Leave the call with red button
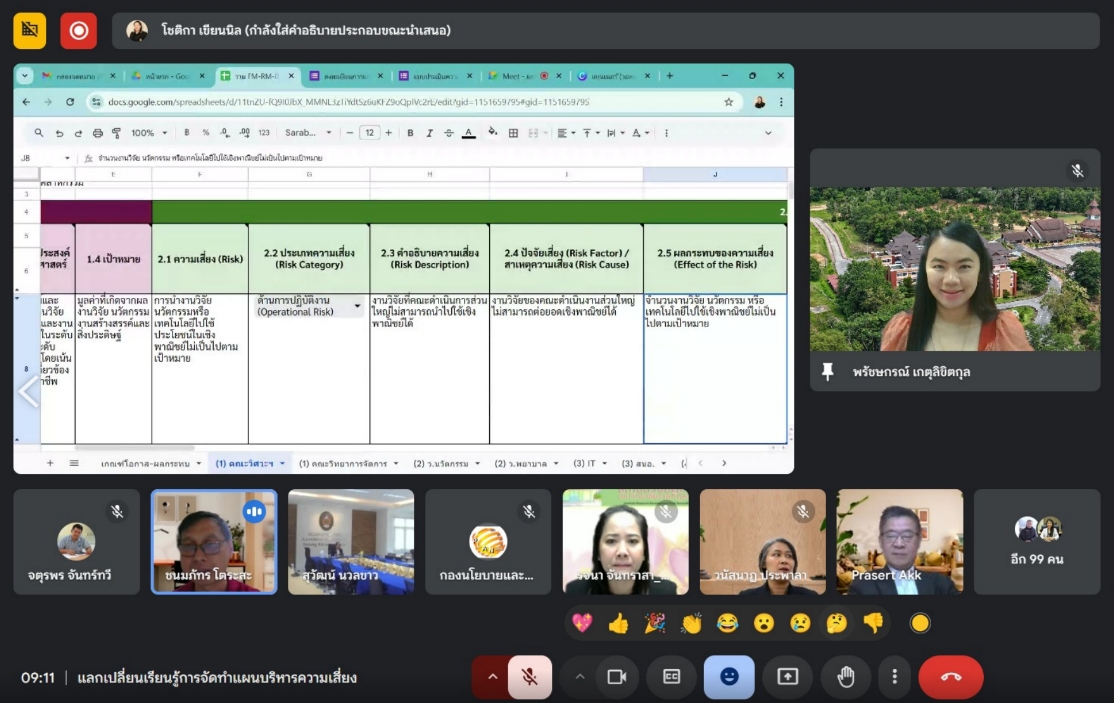Screen dimensions: 1114x703 coord(950,677)
